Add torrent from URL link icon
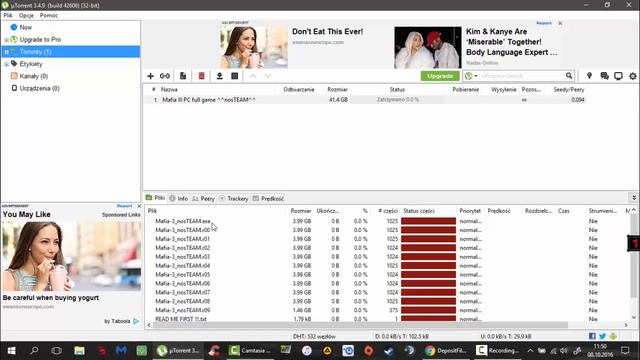This screenshot has height=360, width=640. coord(164,76)
